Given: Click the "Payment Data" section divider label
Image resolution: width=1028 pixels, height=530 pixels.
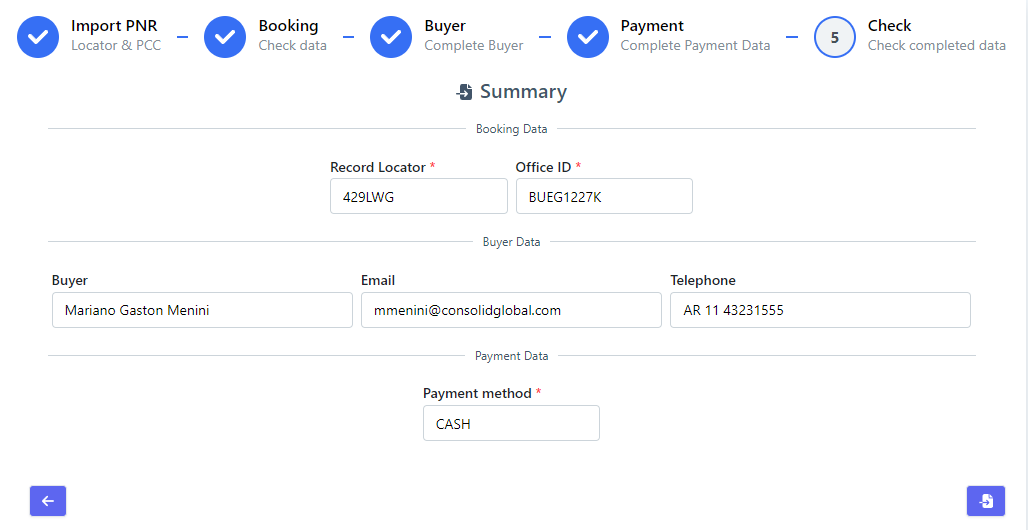Looking at the screenshot, I should (x=511, y=356).
